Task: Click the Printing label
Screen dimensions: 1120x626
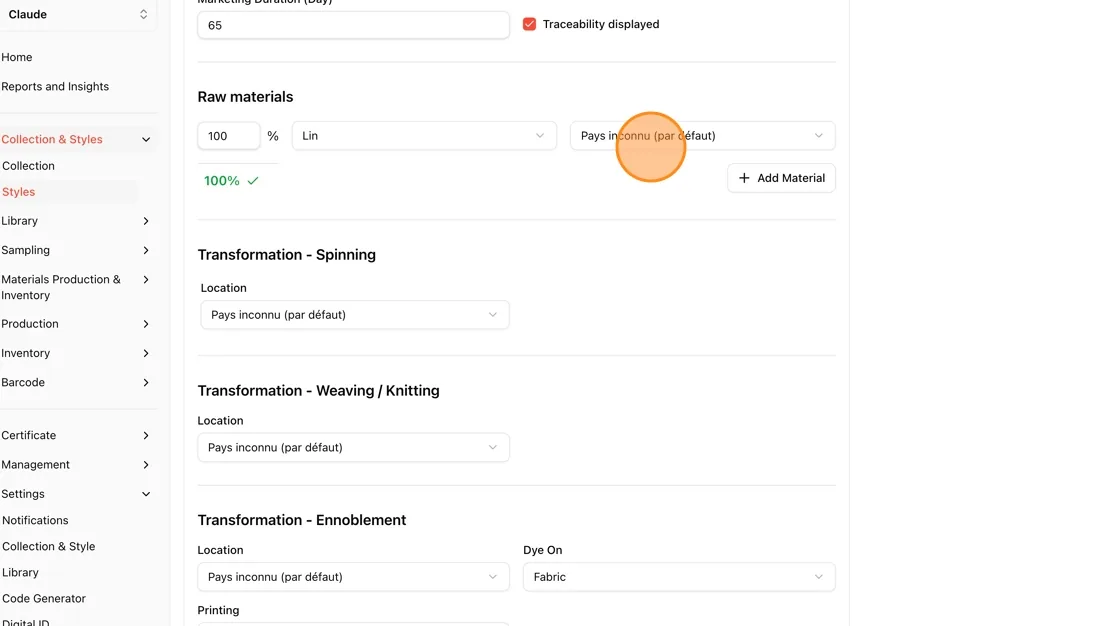Action: click(219, 610)
